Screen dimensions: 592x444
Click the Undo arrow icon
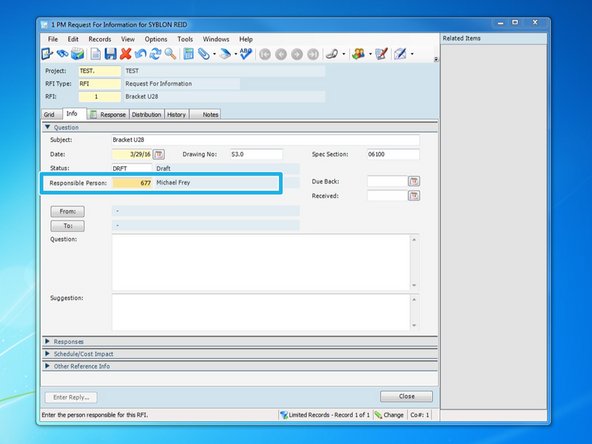tap(140, 54)
